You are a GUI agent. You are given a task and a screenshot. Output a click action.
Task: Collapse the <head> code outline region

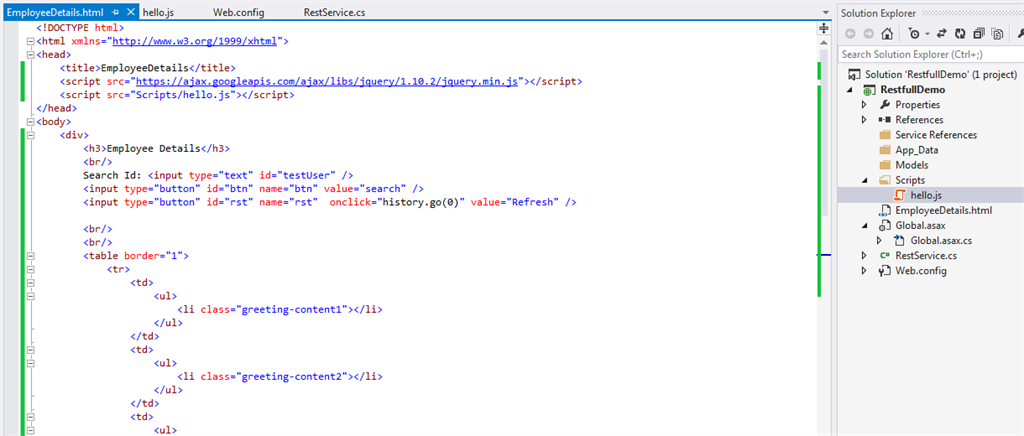(30, 54)
